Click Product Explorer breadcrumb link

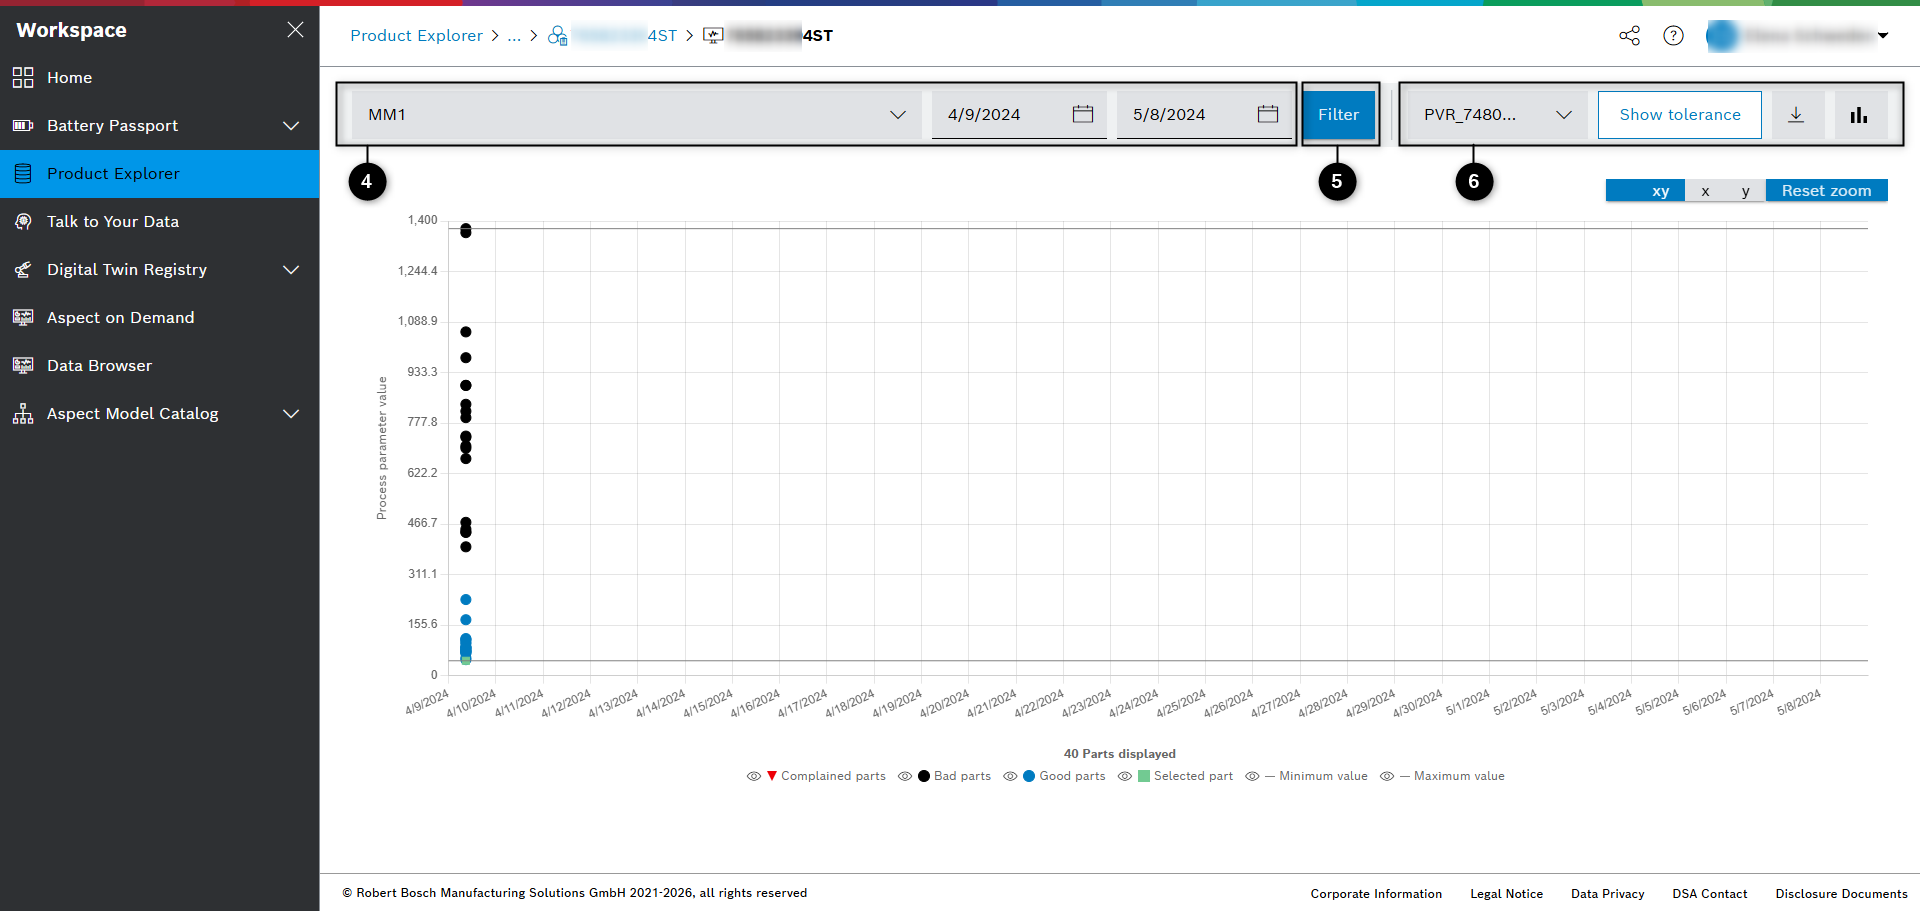pos(416,36)
